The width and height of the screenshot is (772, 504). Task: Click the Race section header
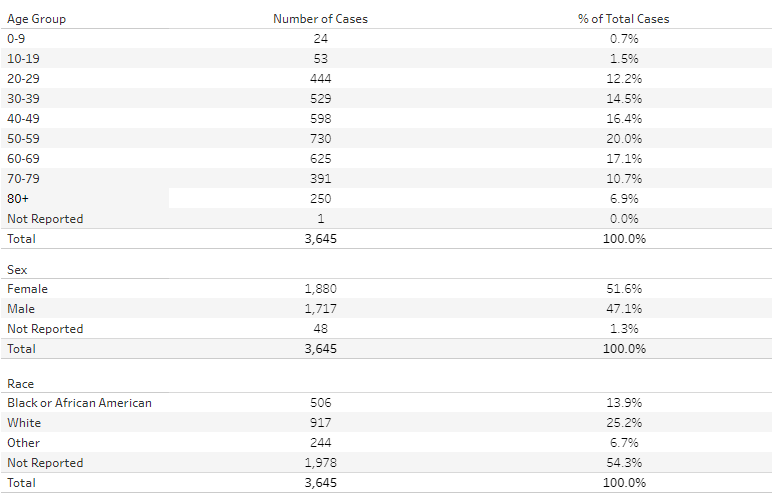tap(21, 384)
